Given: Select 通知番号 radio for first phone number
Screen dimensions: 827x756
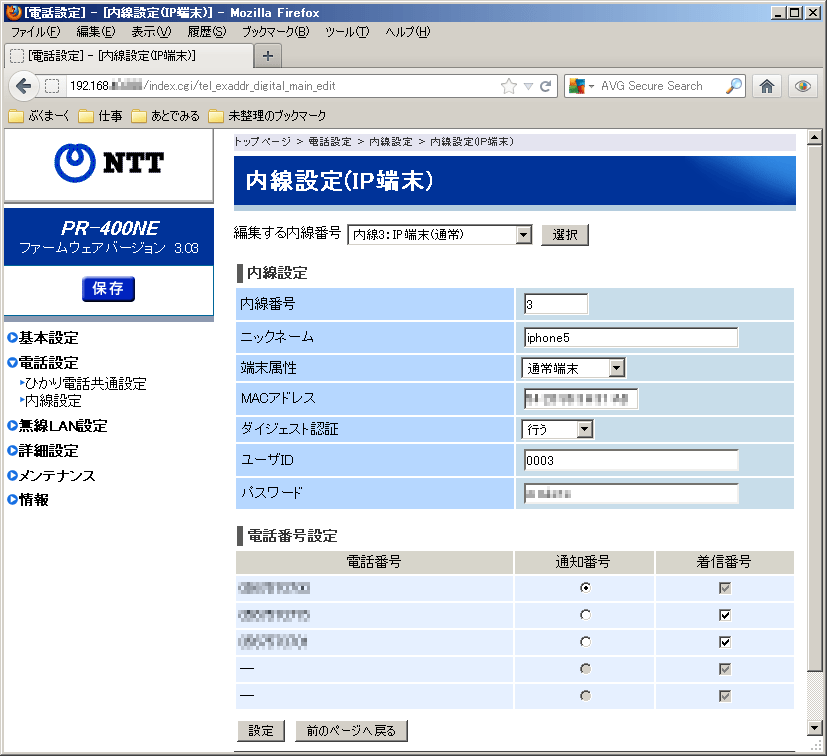Looking at the screenshot, I should 585,588.
